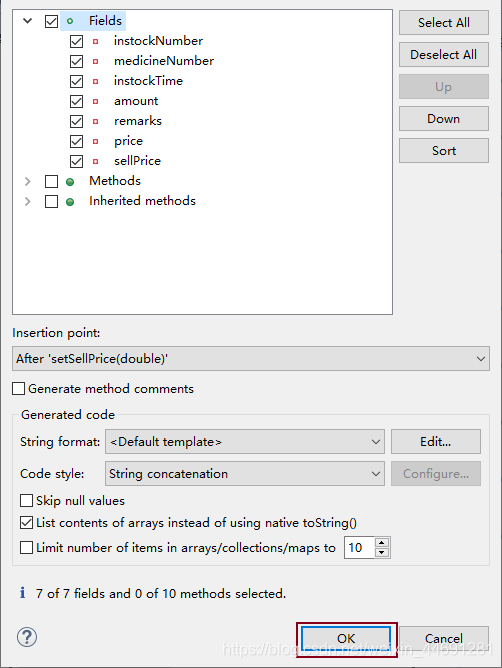Select the sellPrice tree row label
The height and width of the screenshot is (668, 502).
point(137,161)
